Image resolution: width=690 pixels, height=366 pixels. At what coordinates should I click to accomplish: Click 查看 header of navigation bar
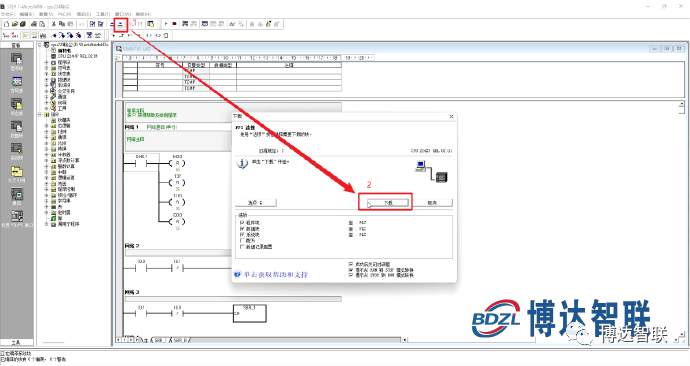point(17,45)
